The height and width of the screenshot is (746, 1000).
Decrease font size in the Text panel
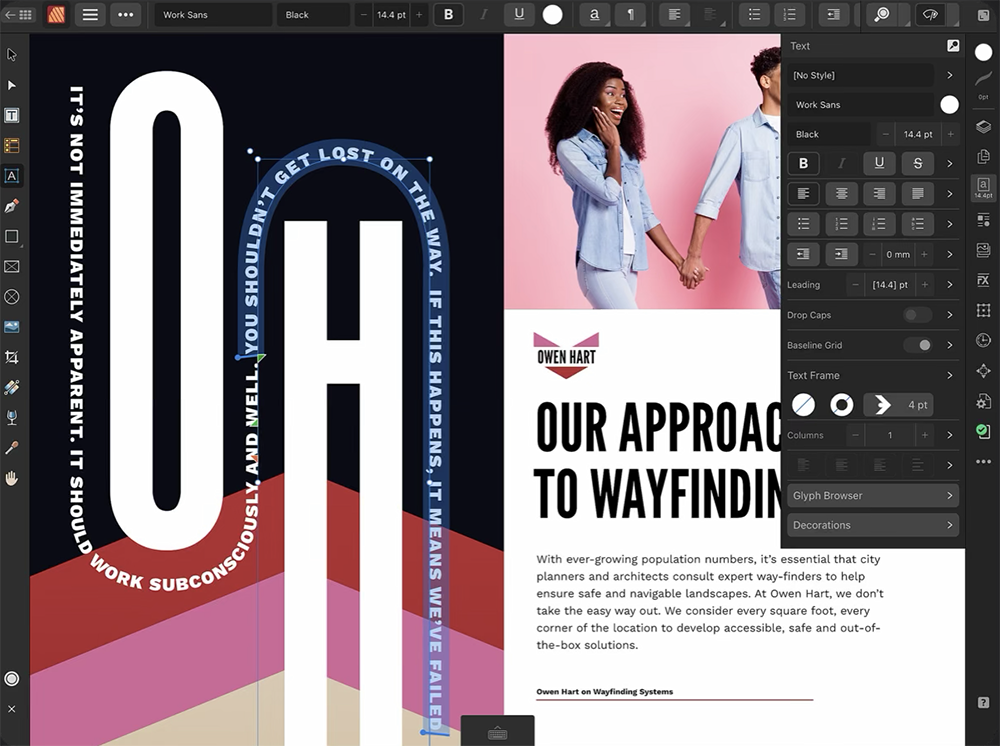point(885,134)
